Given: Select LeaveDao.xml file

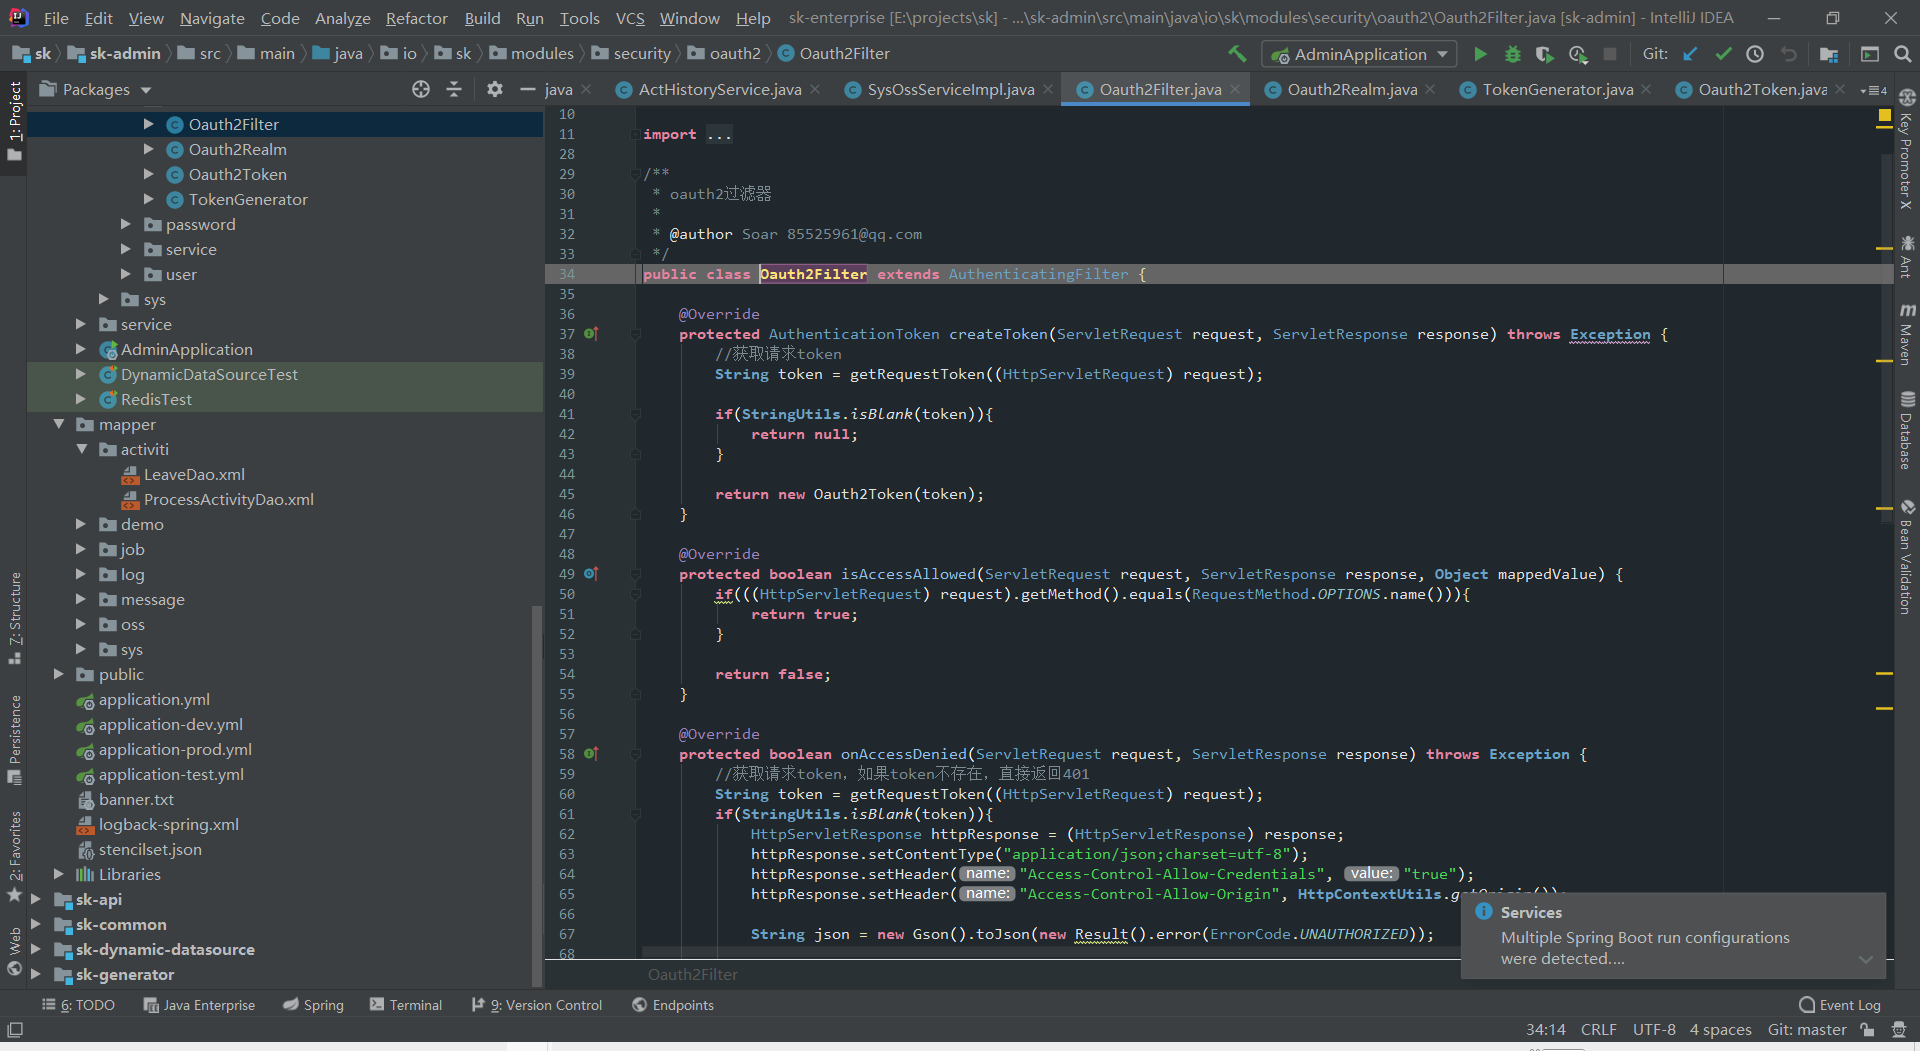Looking at the screenshot, I should click(194, 474).
